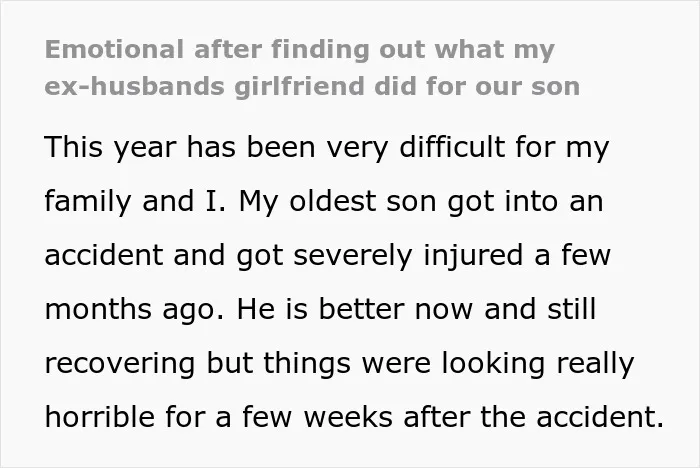Click the post title starting 'Emotional after finding'
Viewport: 700px width, 468px height.
(x=312, y=68)
